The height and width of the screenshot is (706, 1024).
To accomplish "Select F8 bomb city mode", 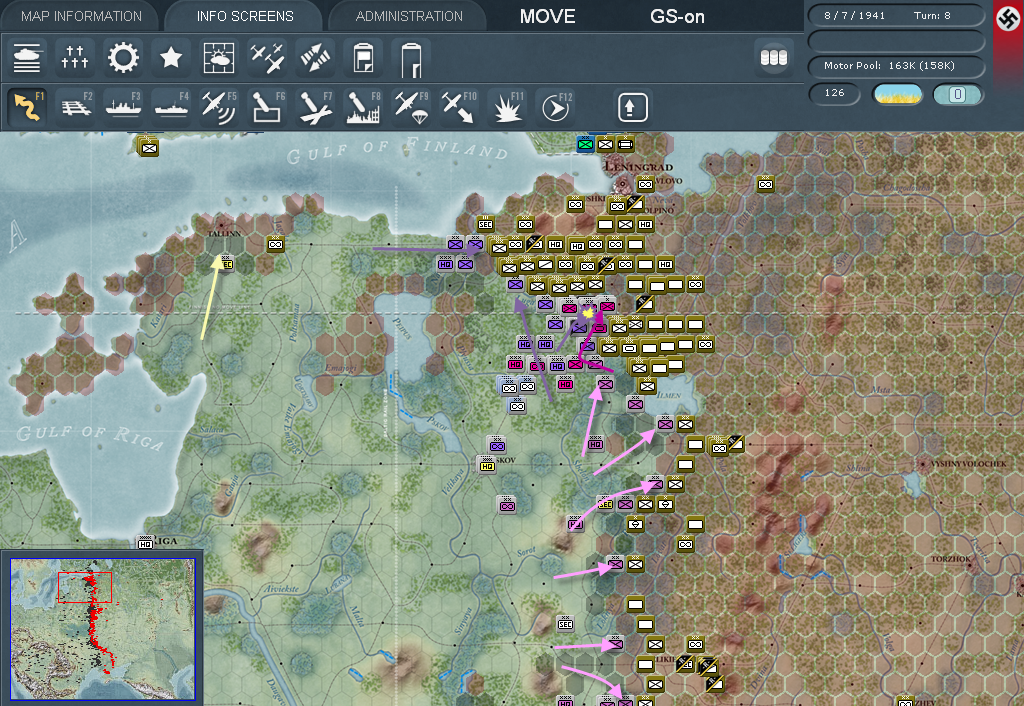I will click(x=363, y=106).
